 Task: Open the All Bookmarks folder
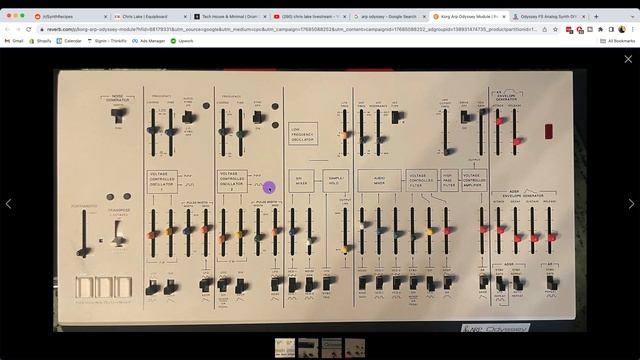click(618, 41)
